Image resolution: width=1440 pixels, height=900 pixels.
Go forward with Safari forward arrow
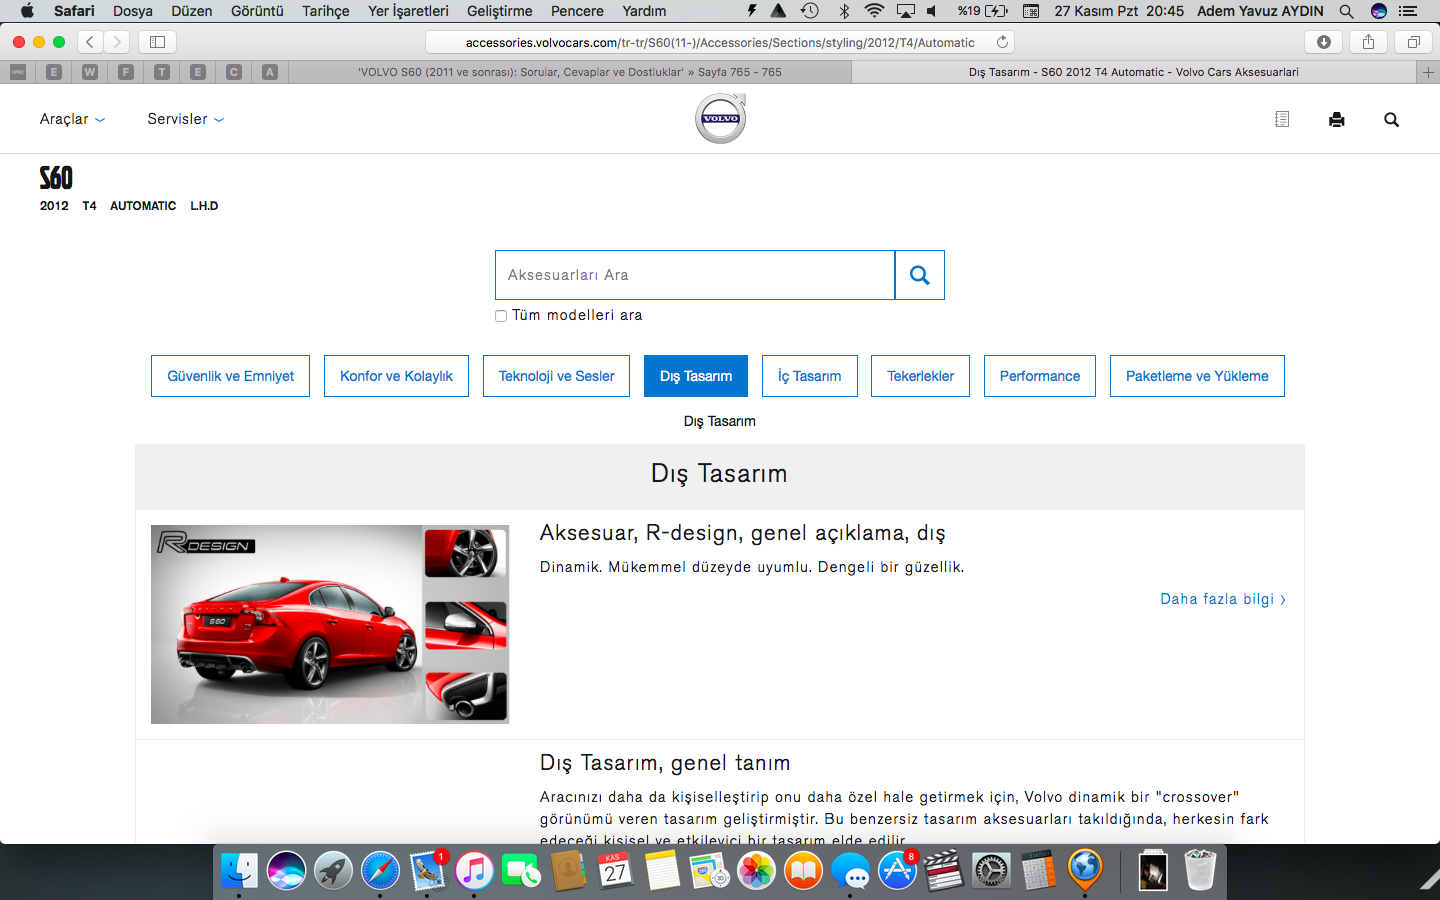[x=117, y=42]
